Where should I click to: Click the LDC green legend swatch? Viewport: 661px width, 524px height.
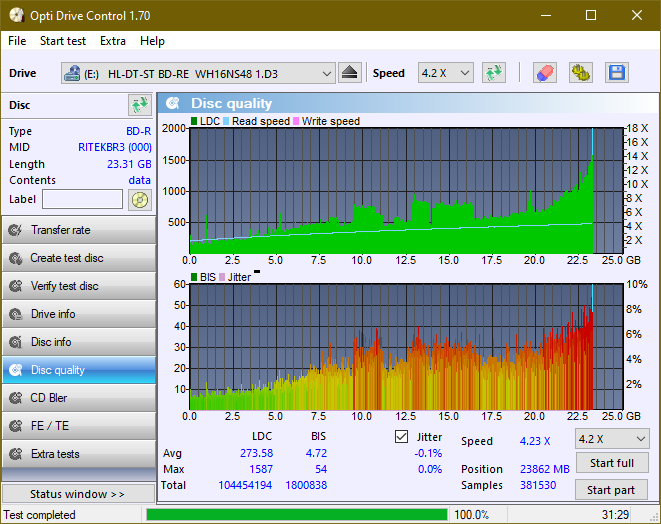[194, 121]
